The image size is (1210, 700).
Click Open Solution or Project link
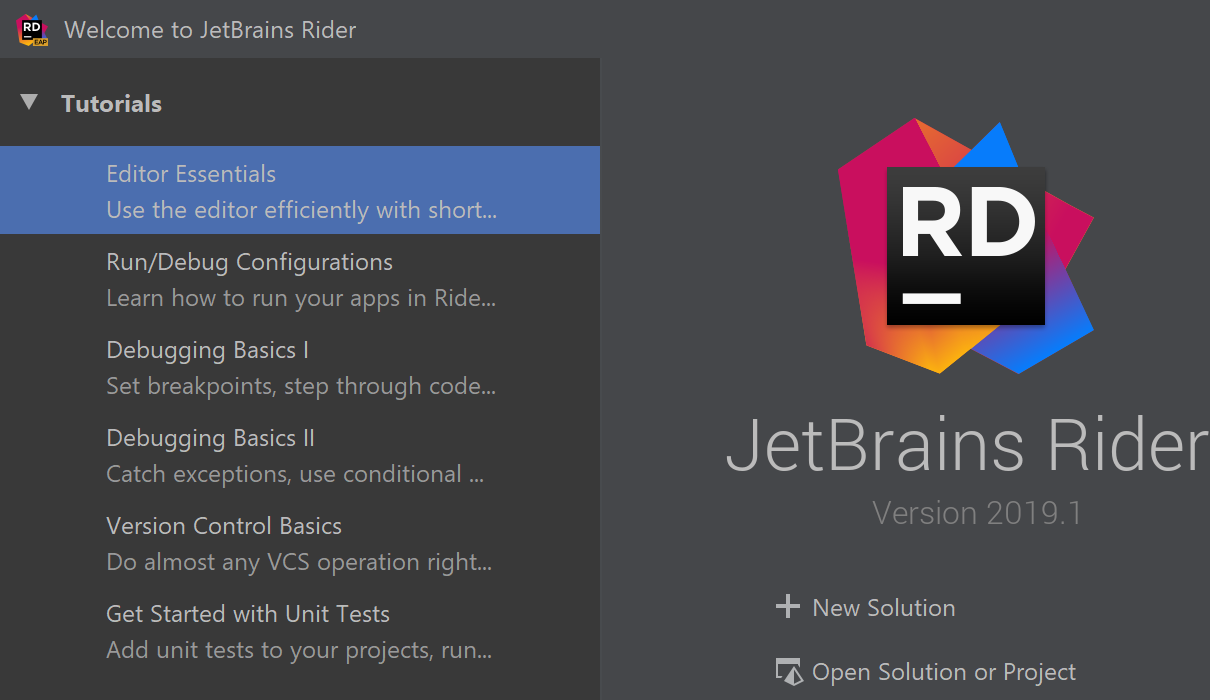[x=944, y=672]
